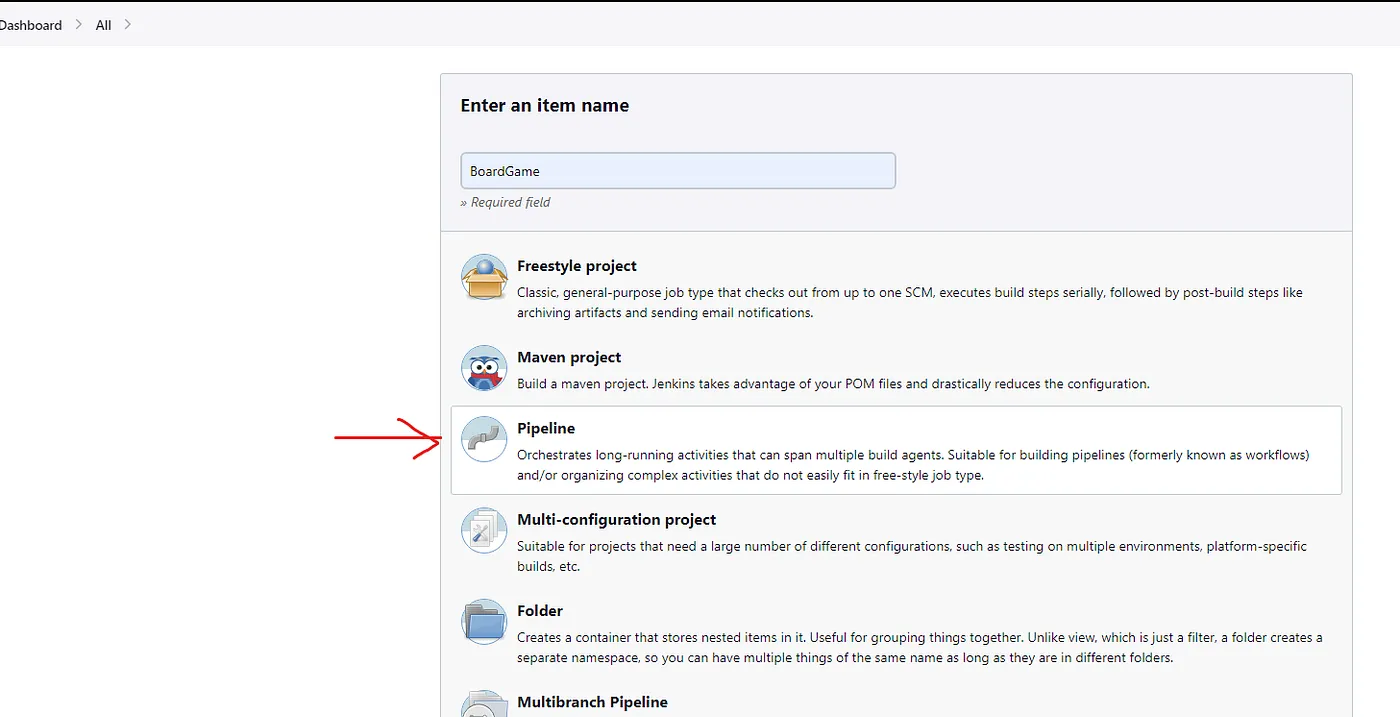Click the 'Suitable for projects that need' description
Image resolution: width=1400 pixels, height=717 pixels.
tap(912, 556)
